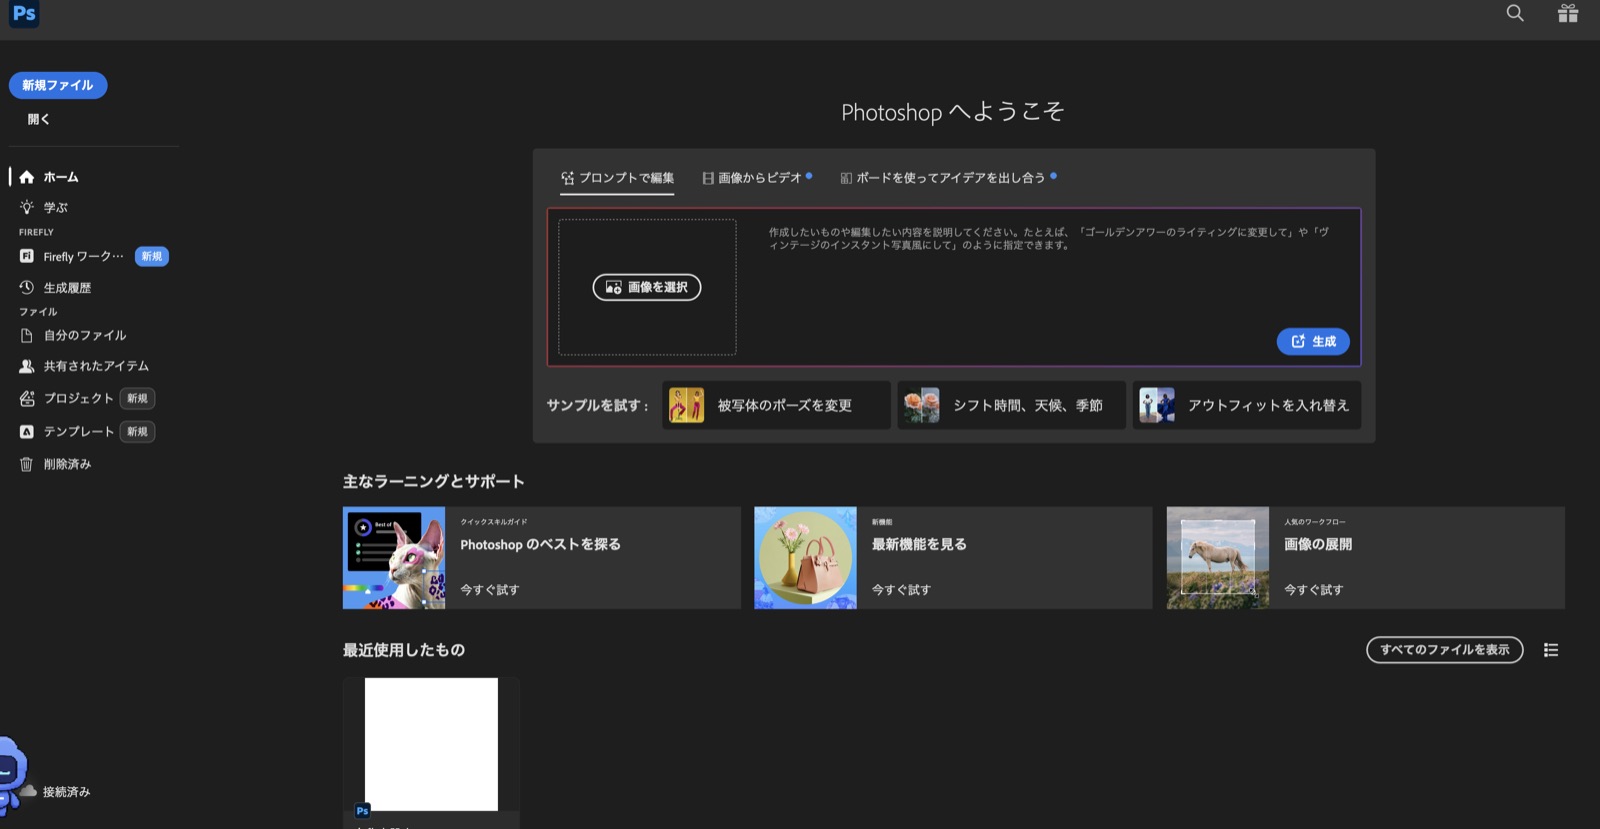
Task: Click the document icon beside 自分のファイル
Action: click(x=27, y=335)
